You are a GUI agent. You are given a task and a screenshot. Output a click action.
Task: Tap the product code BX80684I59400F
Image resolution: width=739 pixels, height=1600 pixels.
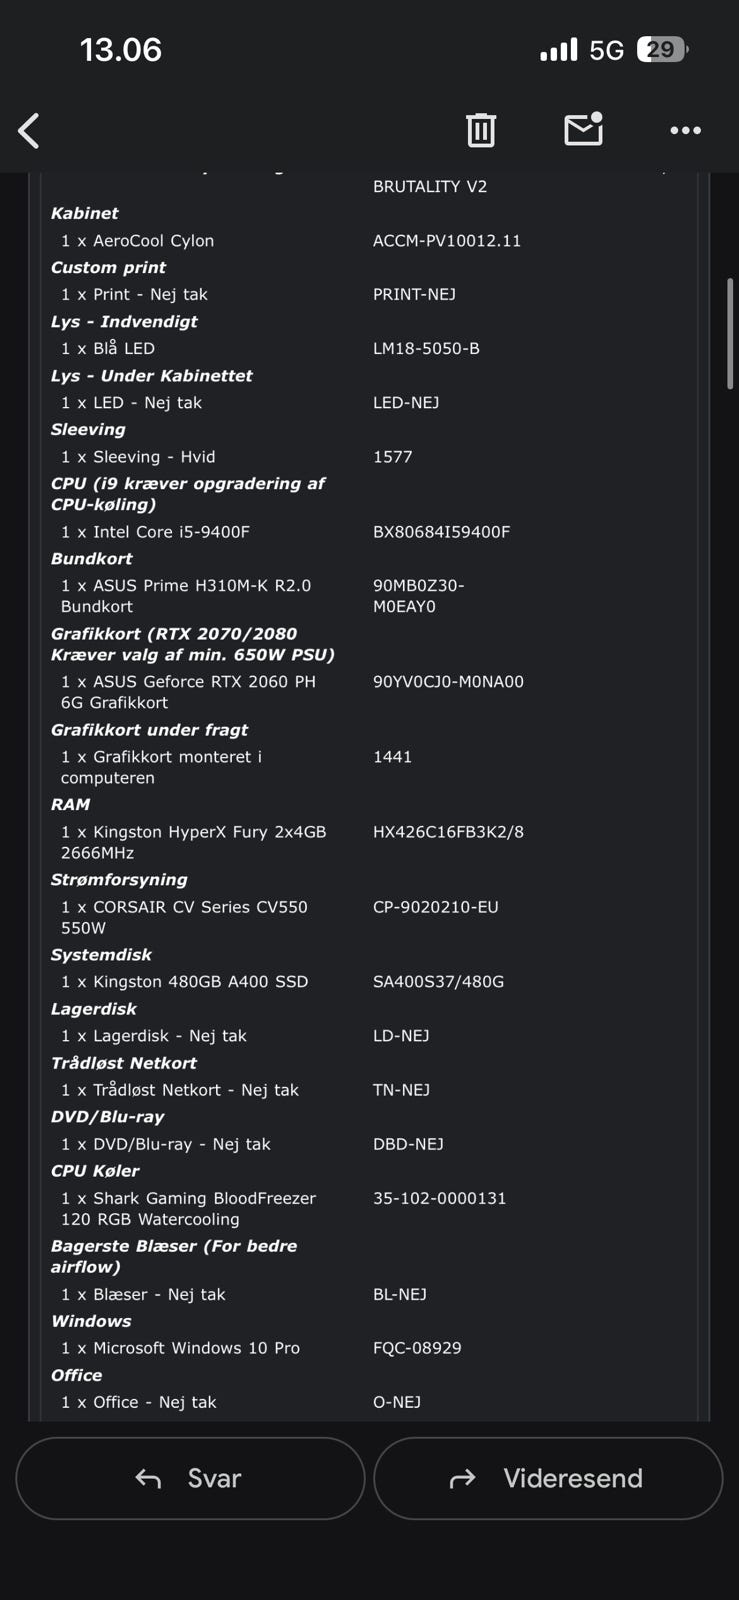(441, 532)
